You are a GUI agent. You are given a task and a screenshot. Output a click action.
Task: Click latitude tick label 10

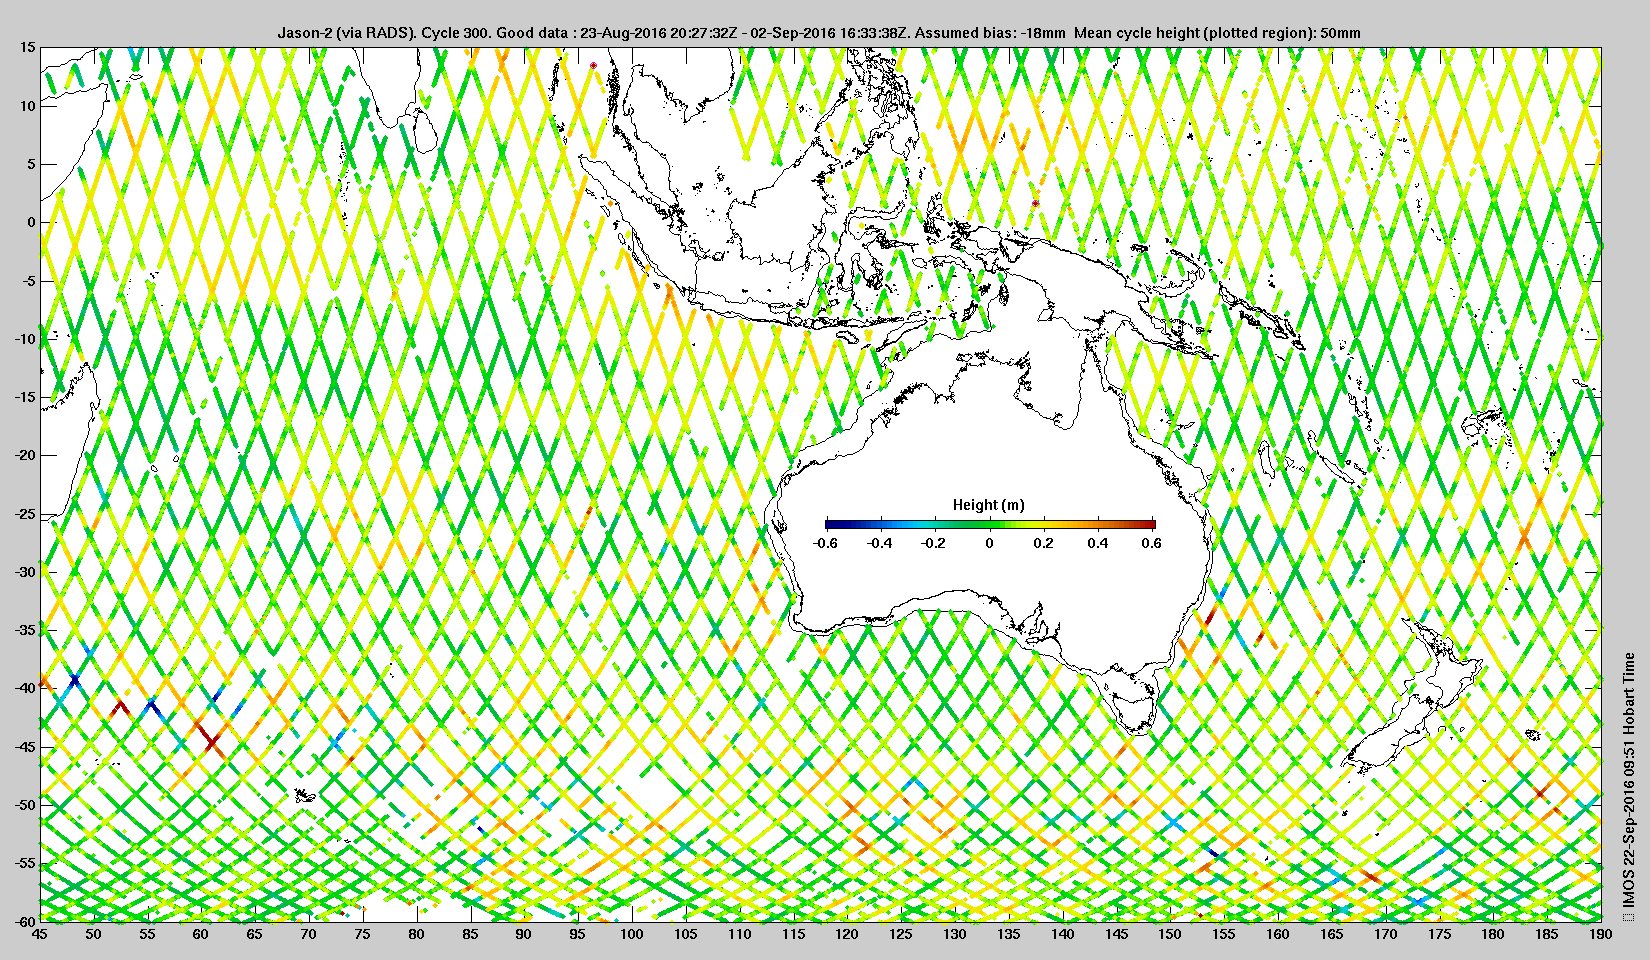[x=27, y=105]
